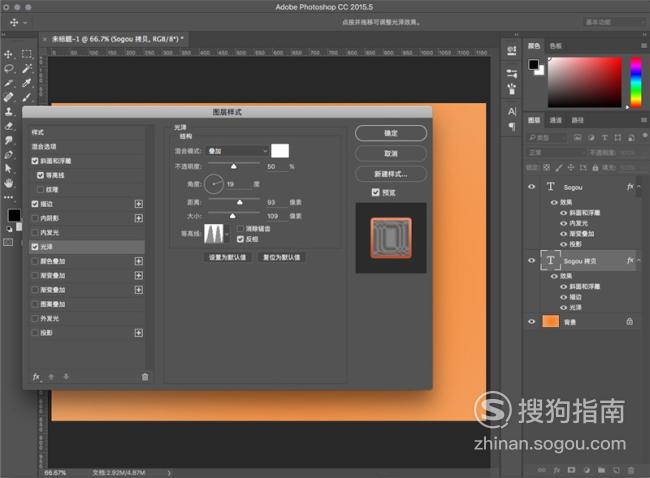Open the Paragraph panel icon
The height and width of the screenshot is (478, 650).
[x=512, y=126]
